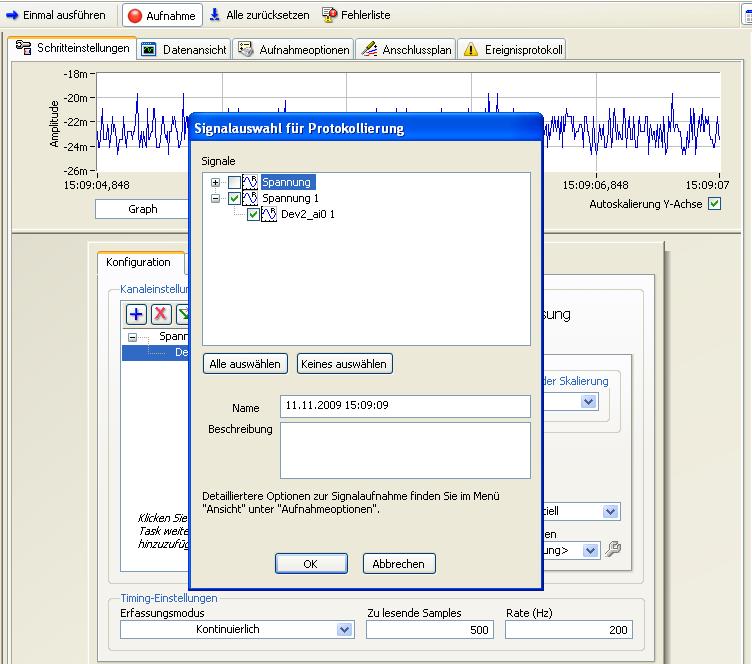Image resolution: width=752 pixels, height=664 pixels.
Task: Toggle Autoskalierung Y-Achse checkbox
Action: [714, 204]
